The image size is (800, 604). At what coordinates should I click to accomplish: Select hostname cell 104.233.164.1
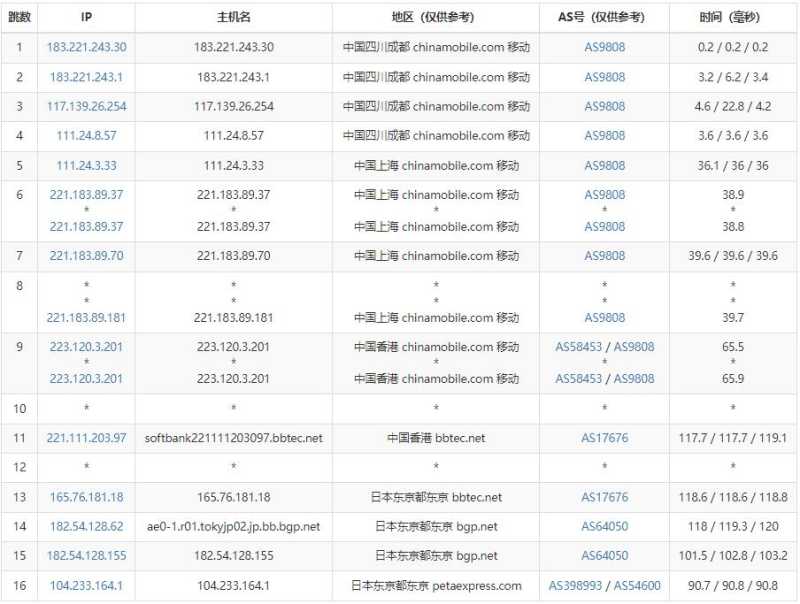234,585
